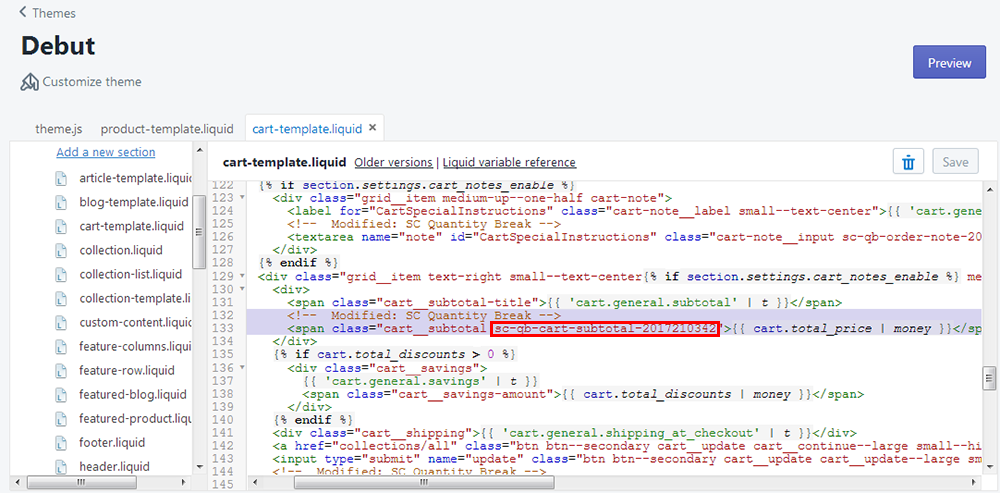Click the file icon beside collection.liquid
This screenshot has height=493, width=1000.
[x=60, y=250]
